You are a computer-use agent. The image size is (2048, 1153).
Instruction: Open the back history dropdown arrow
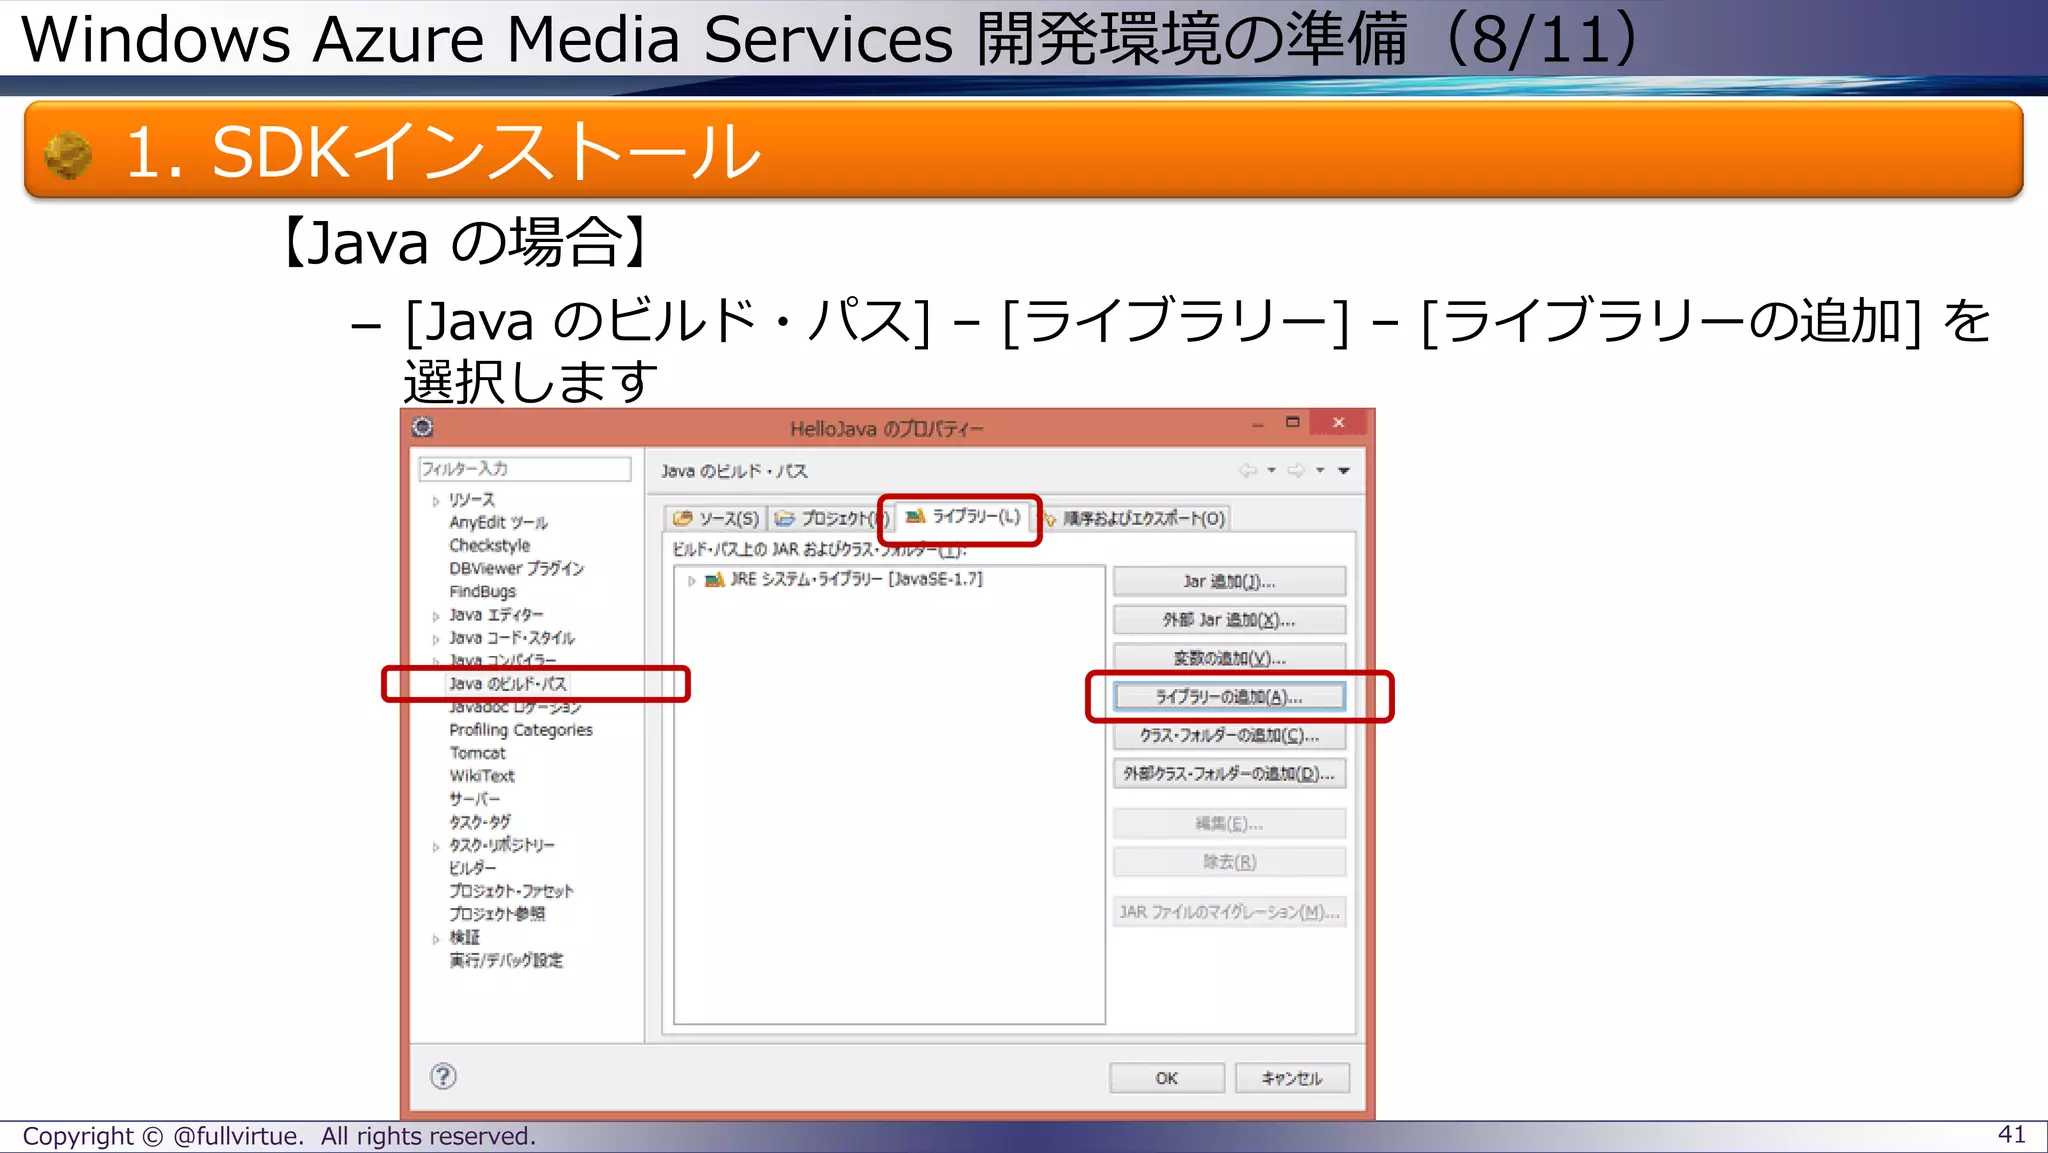pos(1271,470)
